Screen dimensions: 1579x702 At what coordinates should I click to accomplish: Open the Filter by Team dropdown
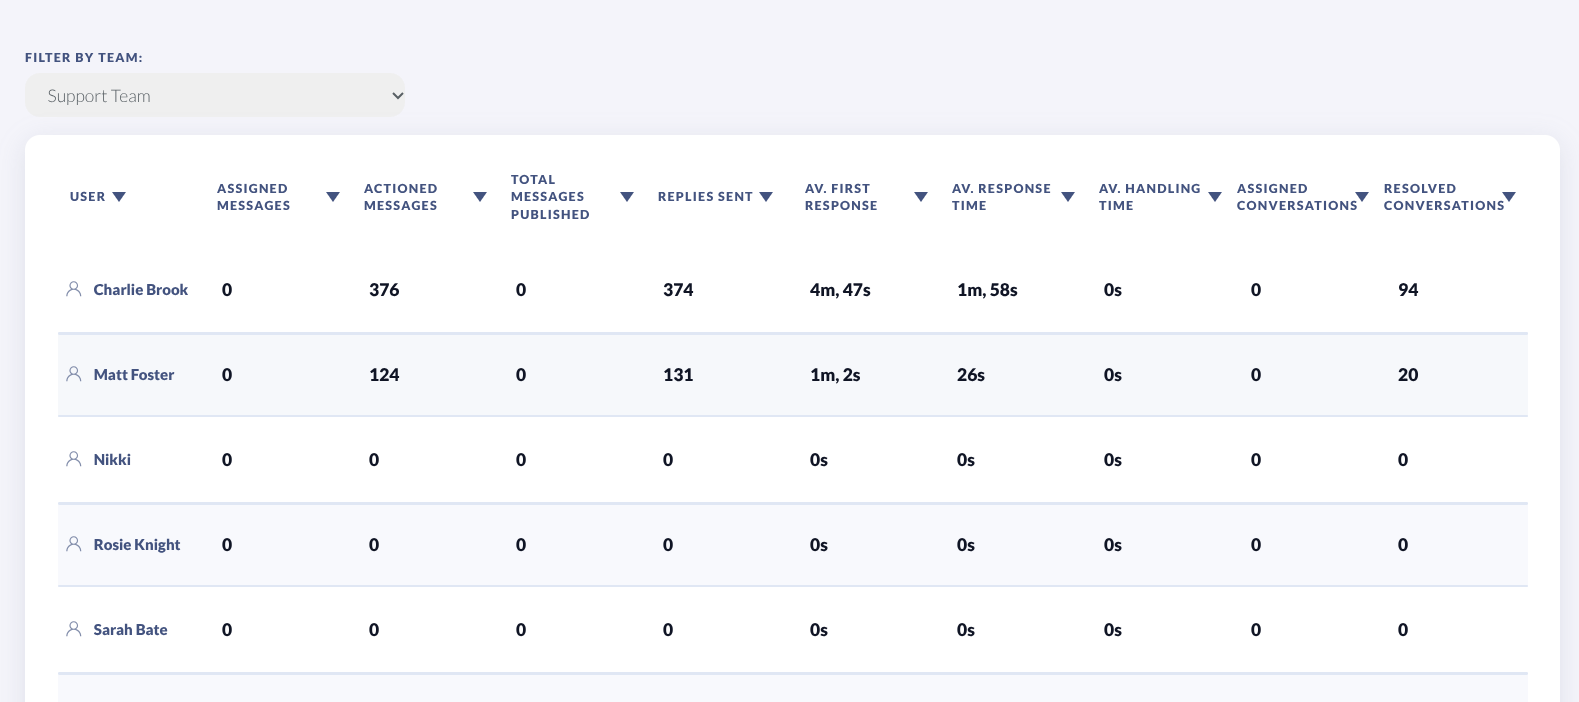point(215,96)
